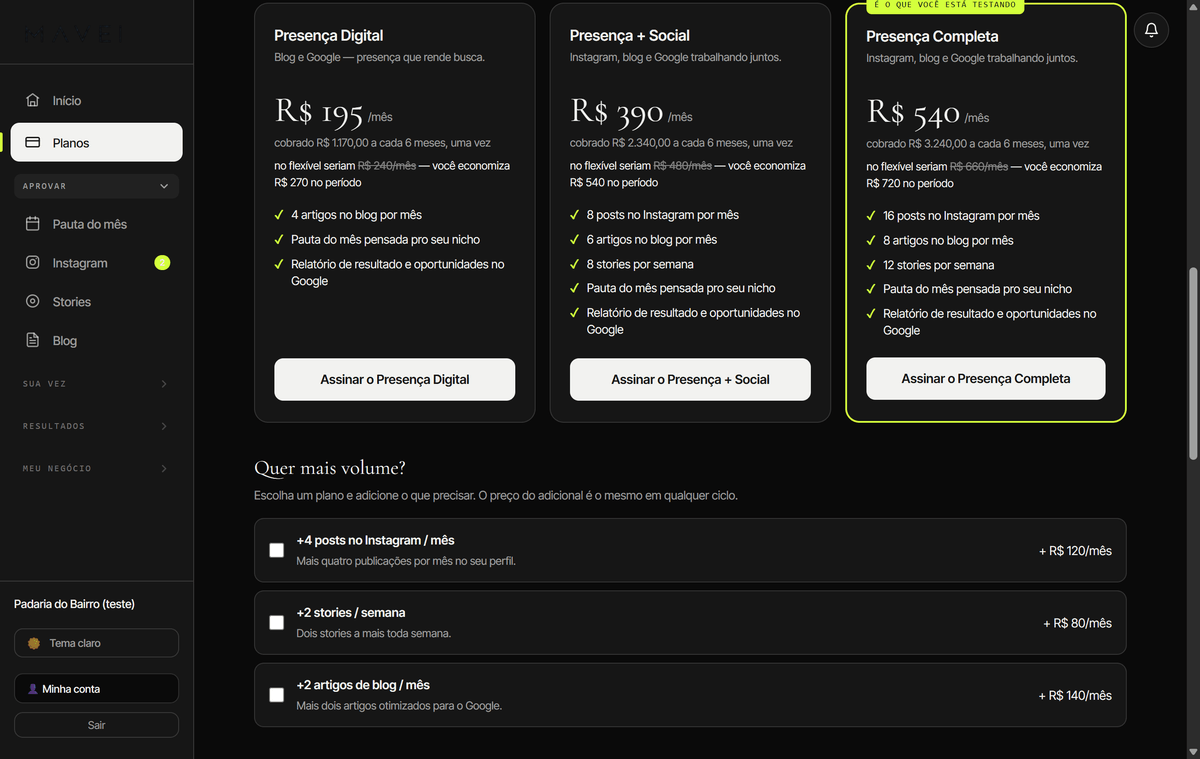
Task: Click the Instagram icon in sidebar
Action: tap(33, 263)
